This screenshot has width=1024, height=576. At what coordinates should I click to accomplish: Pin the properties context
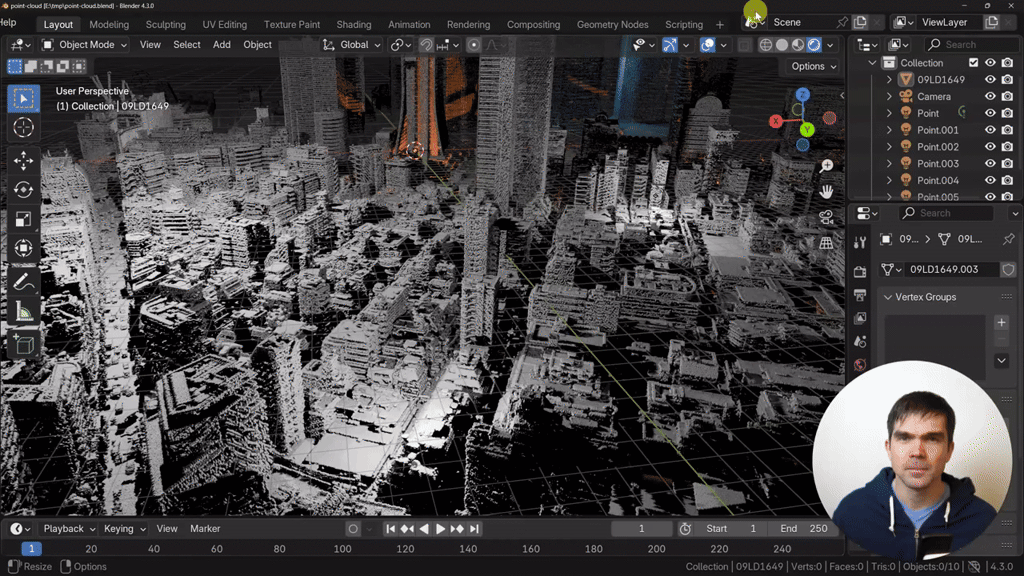1008,238
